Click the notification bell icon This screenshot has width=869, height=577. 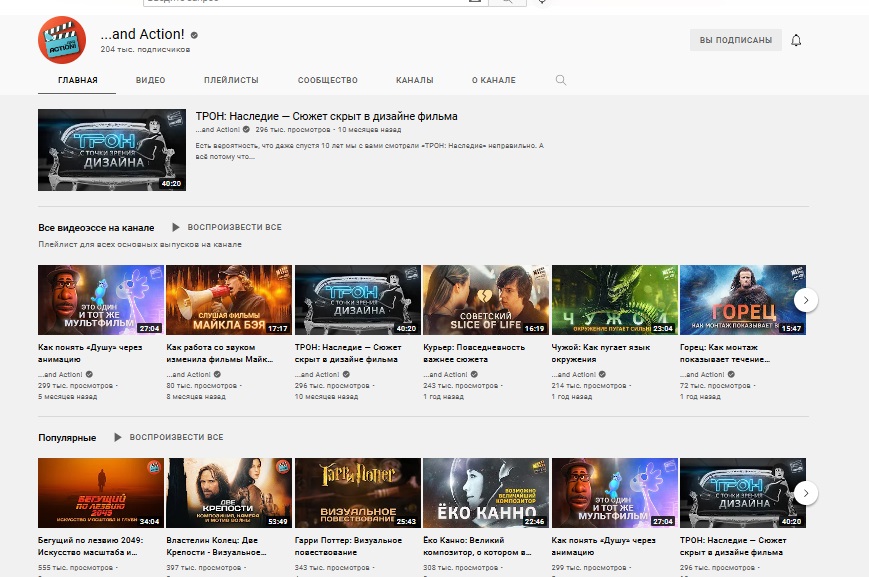pyautogui.click(x=796, y=40)
